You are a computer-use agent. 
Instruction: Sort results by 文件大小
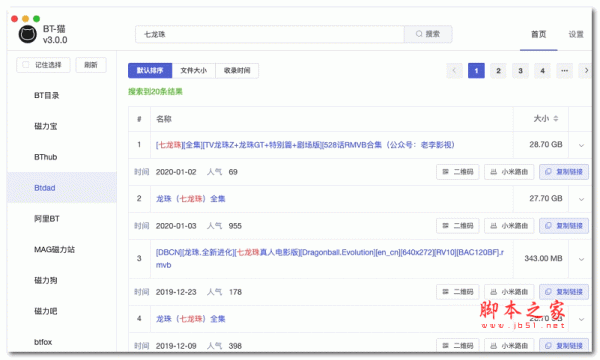tap(194, 70)
